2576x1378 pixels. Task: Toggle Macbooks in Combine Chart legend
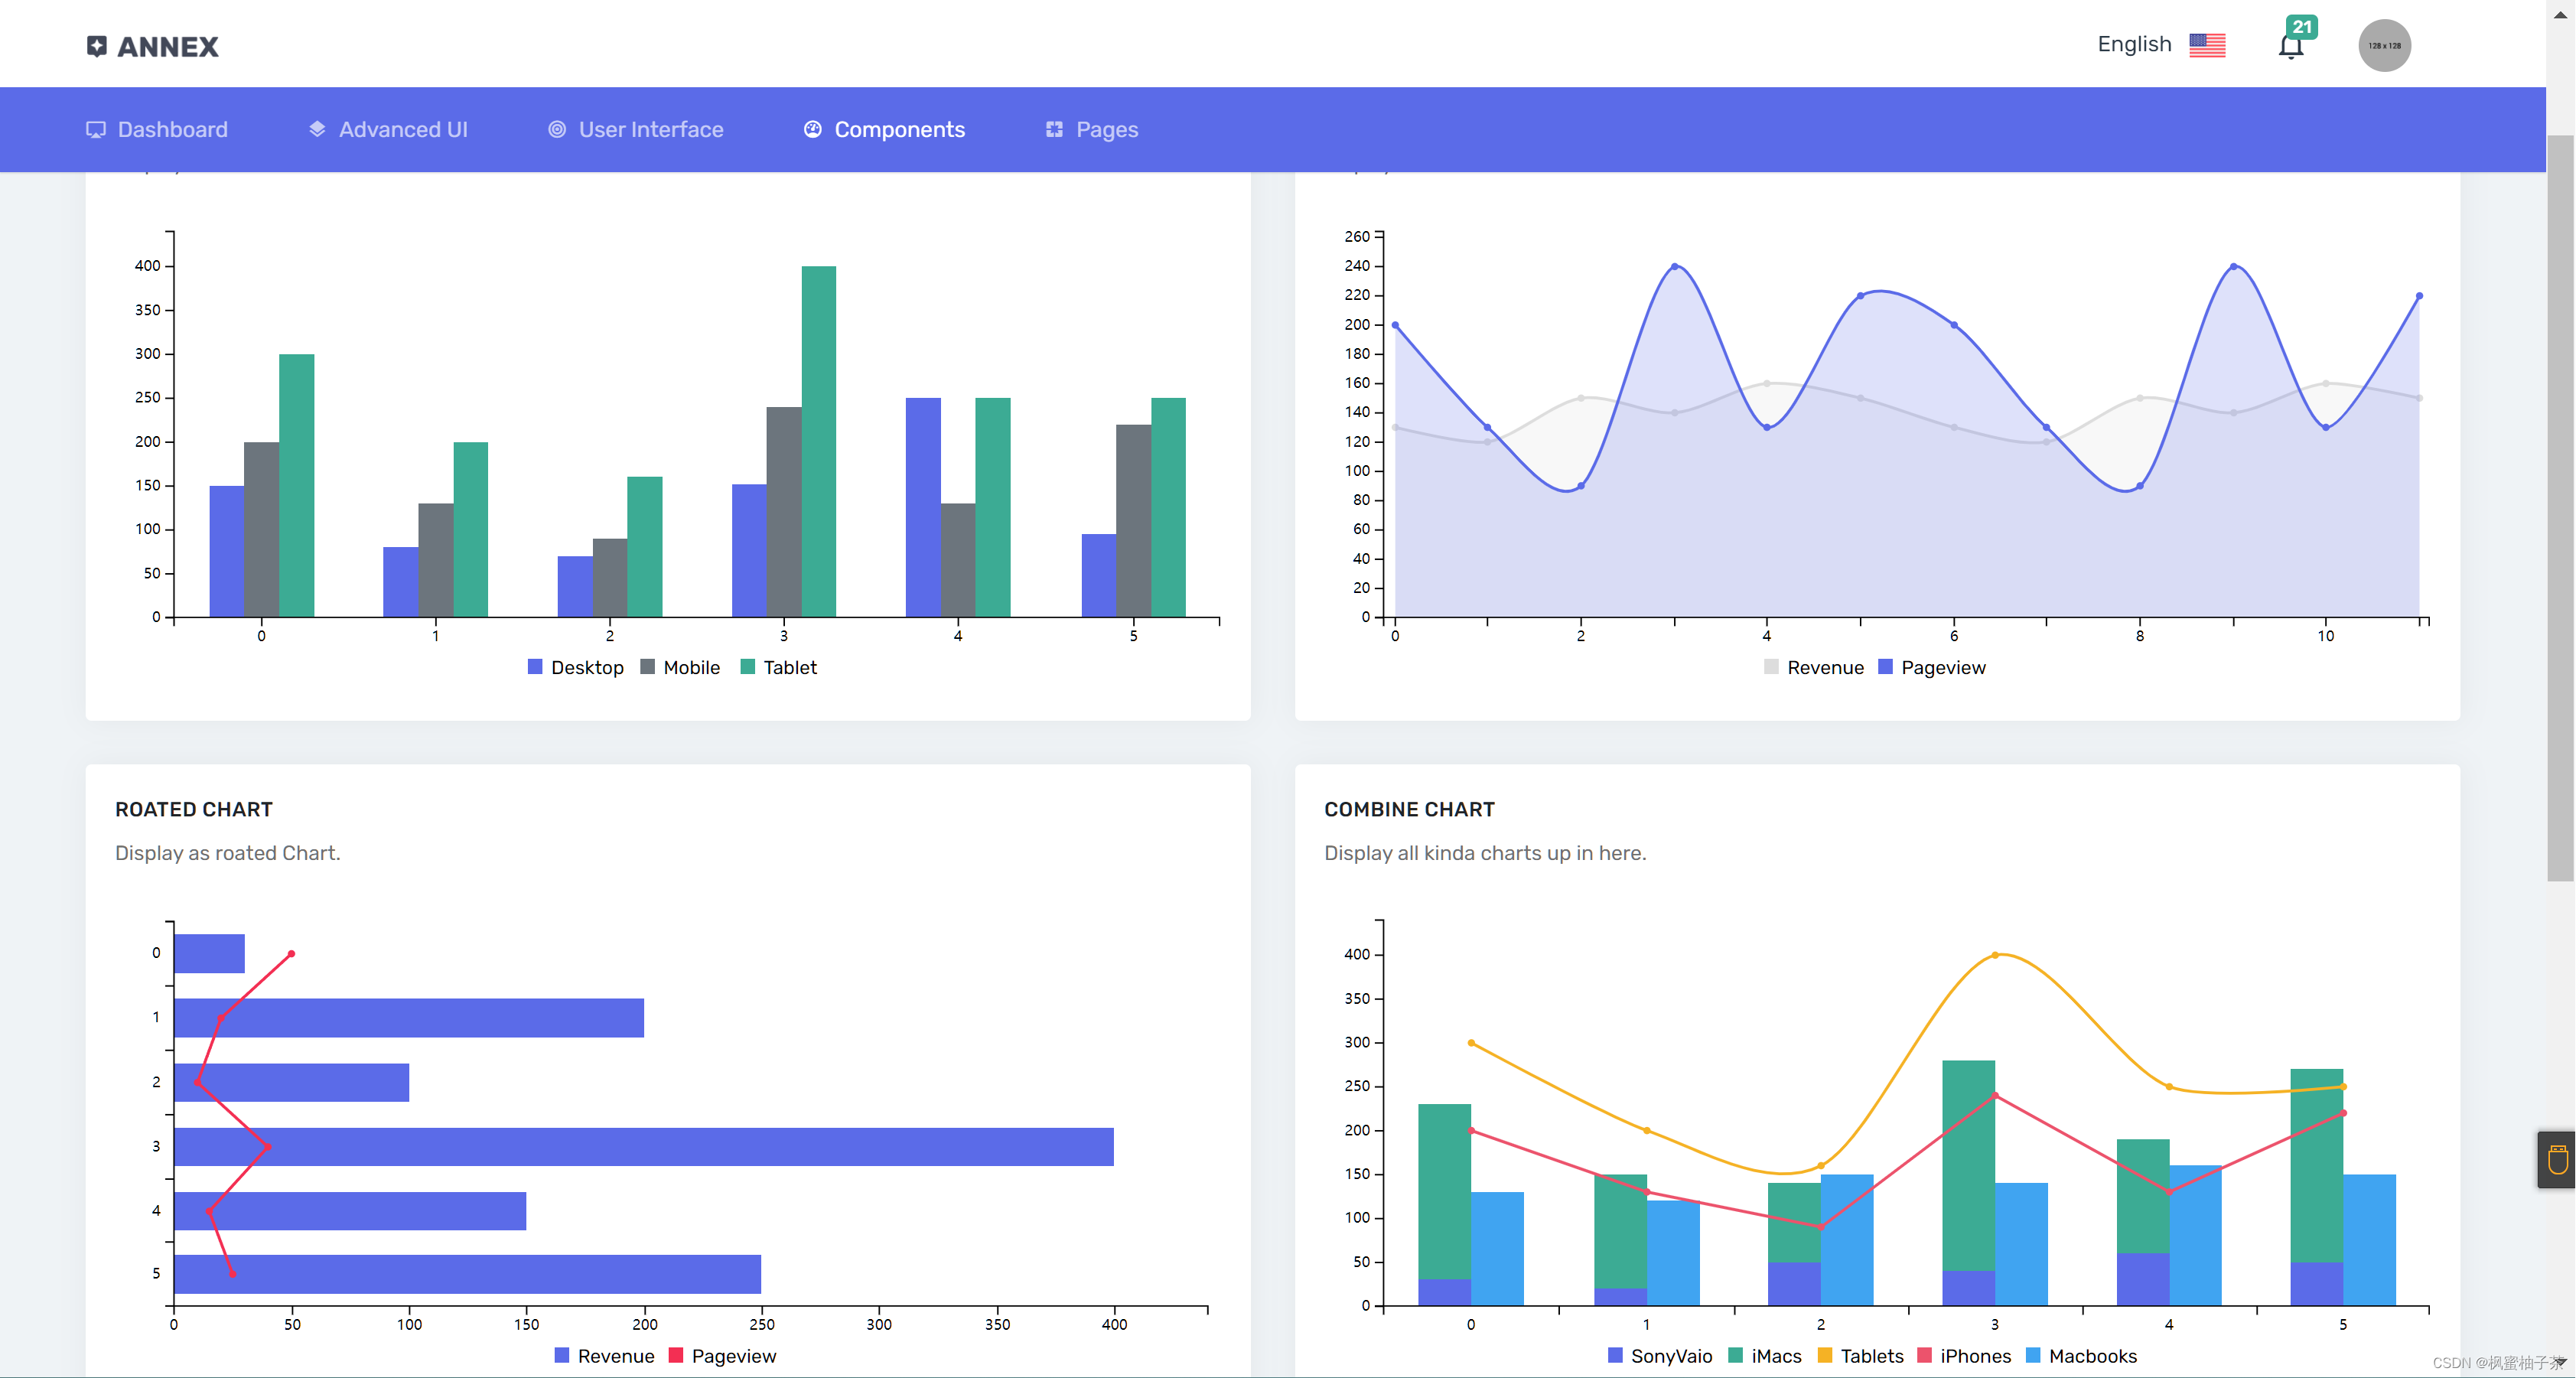tap(2082, 1356)
